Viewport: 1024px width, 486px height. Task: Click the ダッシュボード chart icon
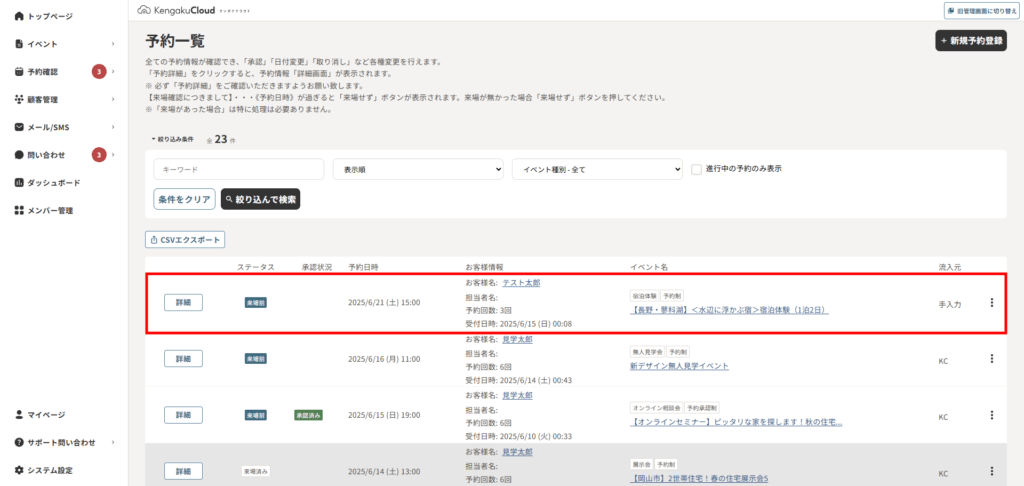[x=19, y=183]
